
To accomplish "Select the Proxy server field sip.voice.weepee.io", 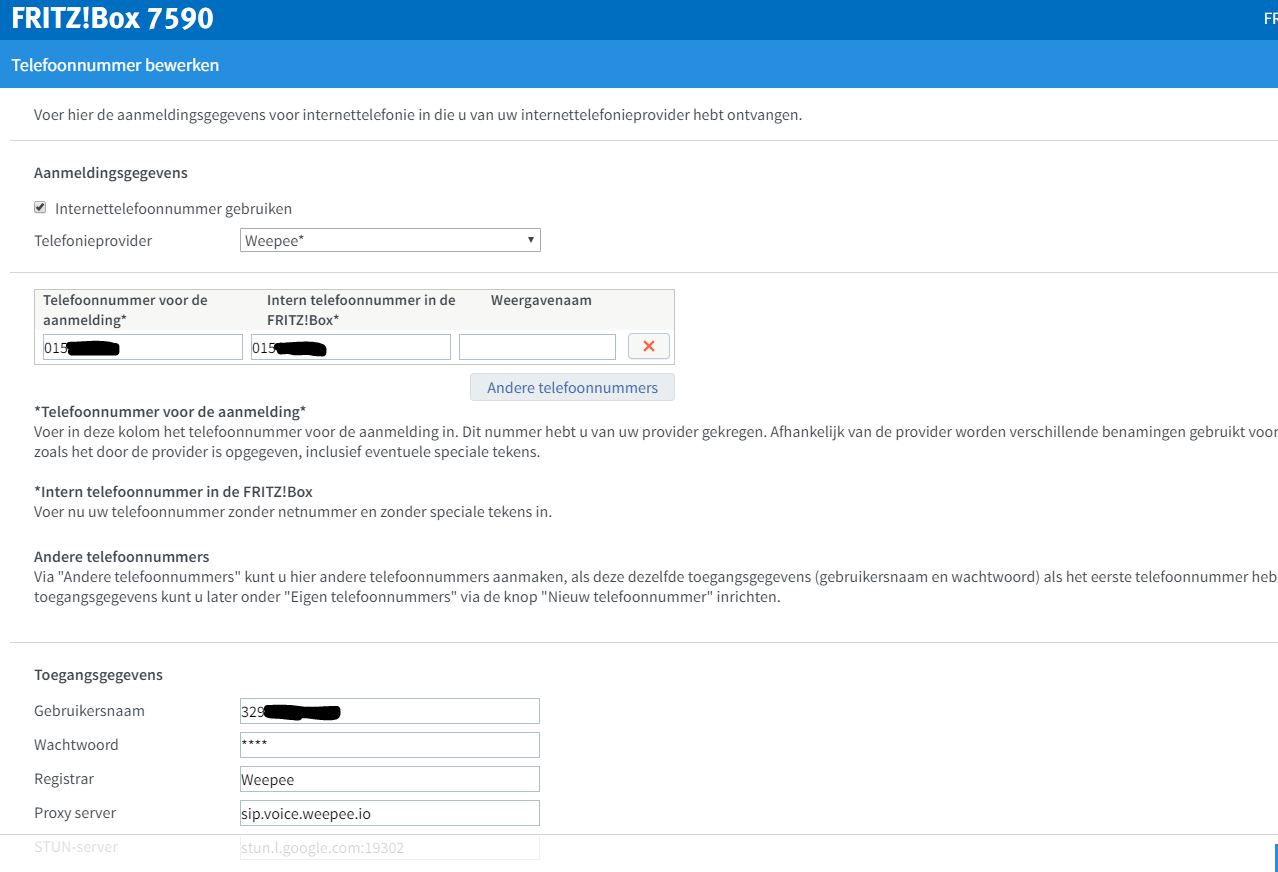I will click(x=389, y=813).
